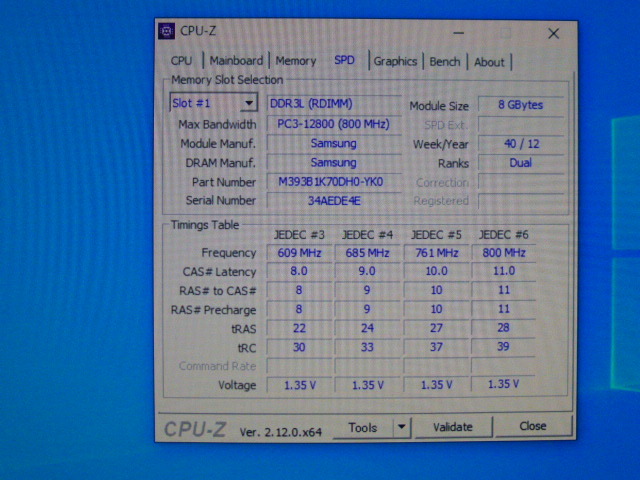The image size is (640, 480).
Task: Open the Memory tab
Action: (x=296, y=61)
